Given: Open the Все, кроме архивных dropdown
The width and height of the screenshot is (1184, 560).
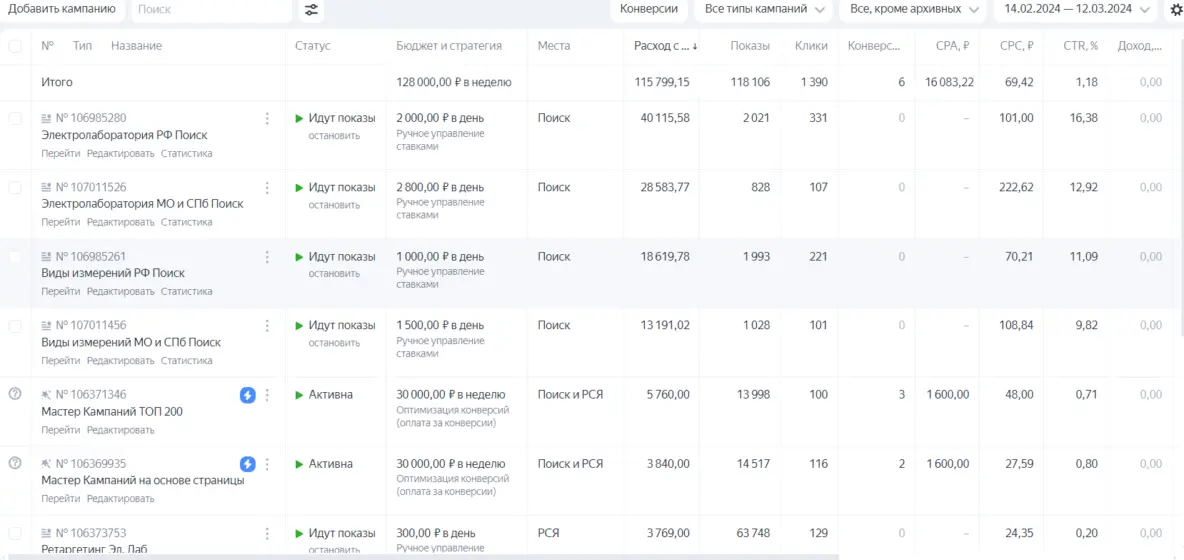Looking at the screenshot, I should [x=914, y=10].
